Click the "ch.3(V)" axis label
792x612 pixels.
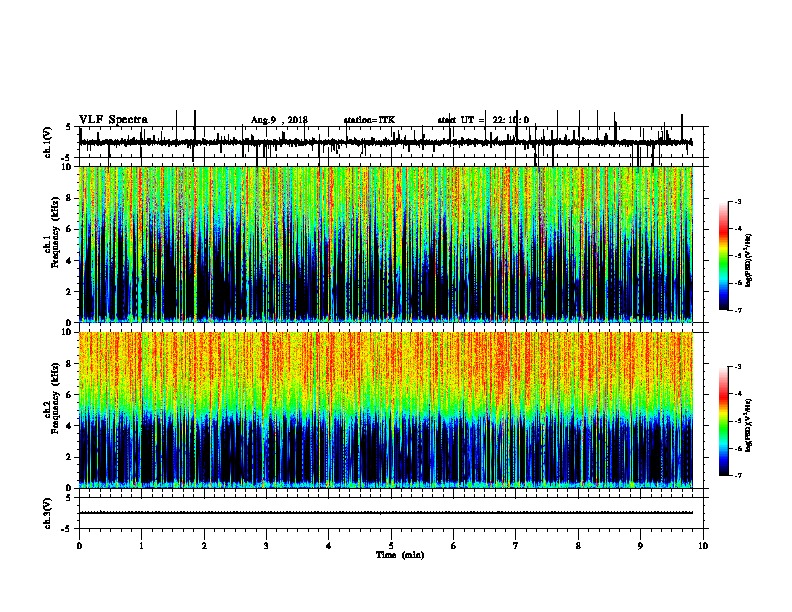click(x=48, y=513)
